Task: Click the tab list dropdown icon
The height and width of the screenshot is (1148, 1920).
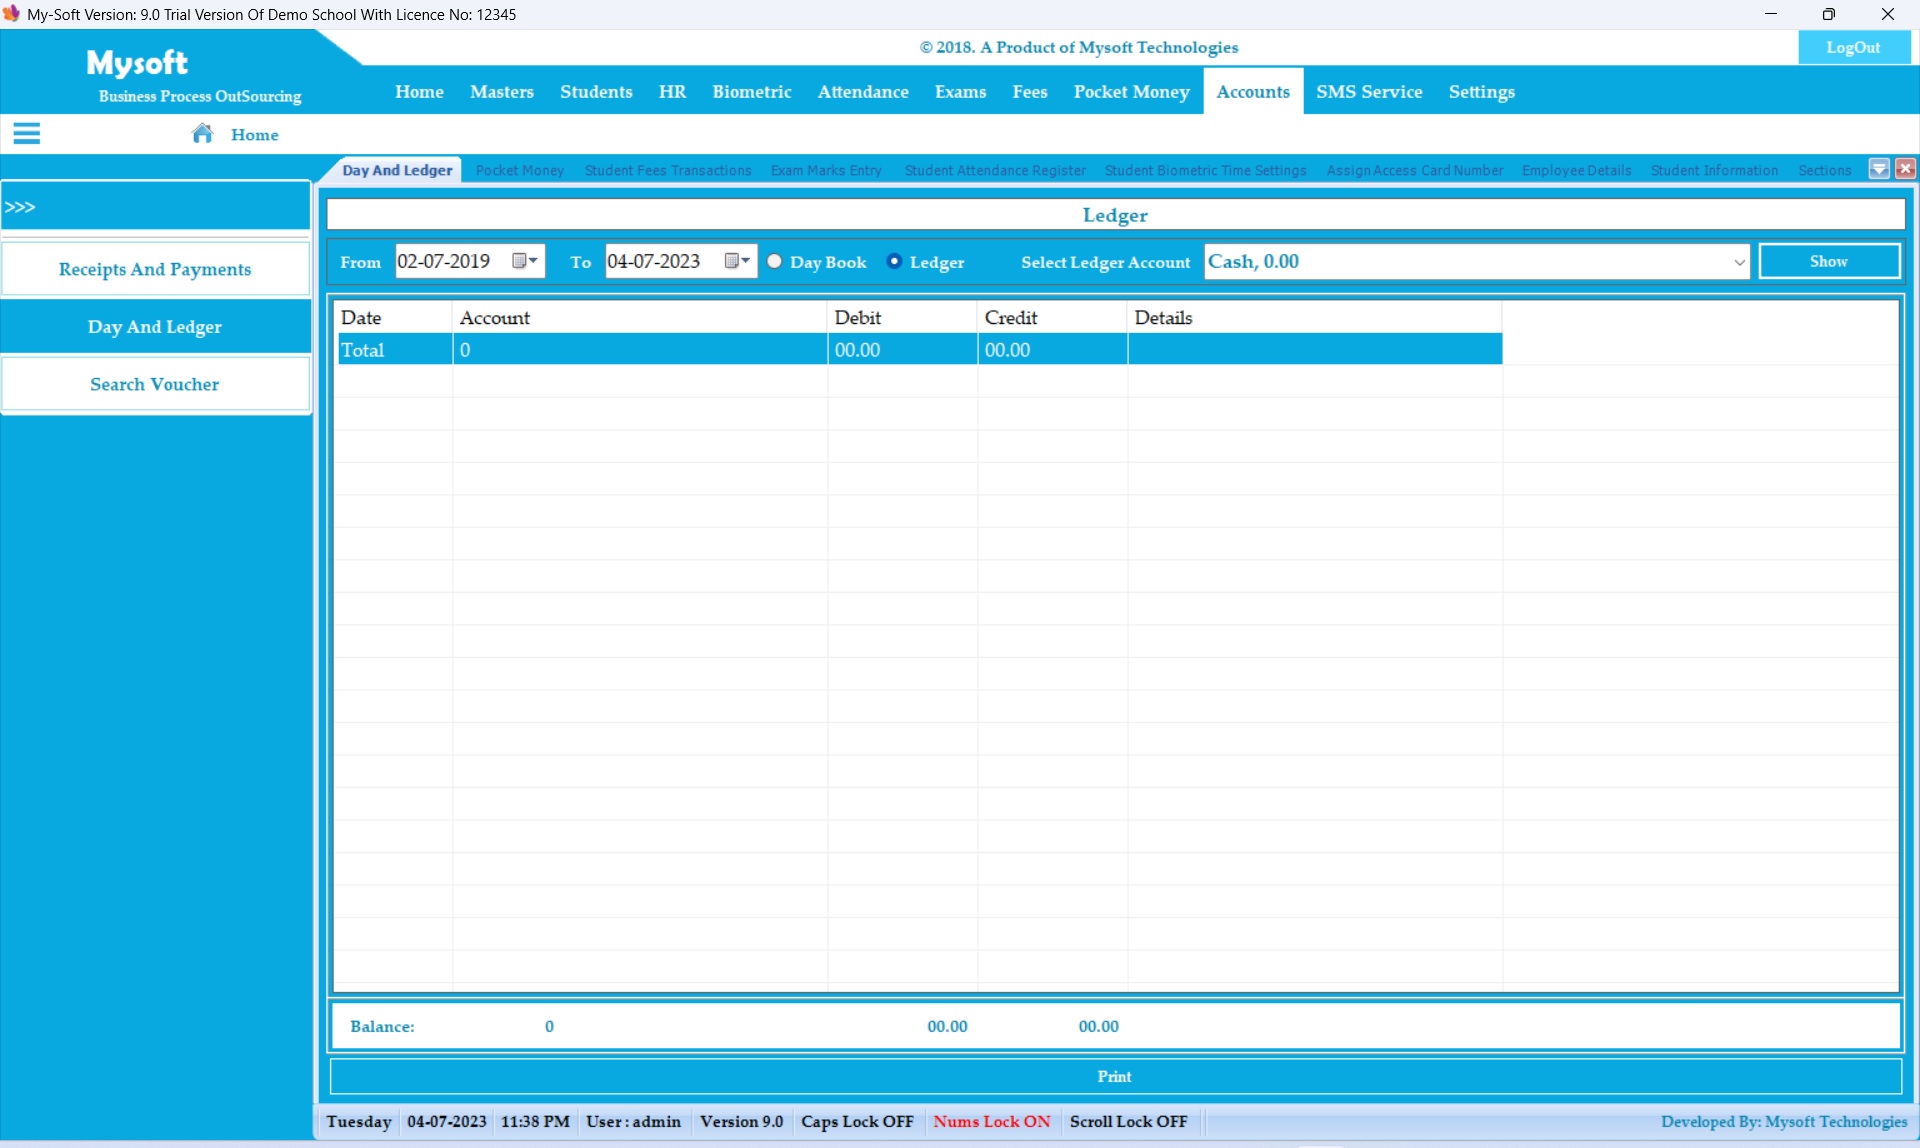Action: (1879, 169)
